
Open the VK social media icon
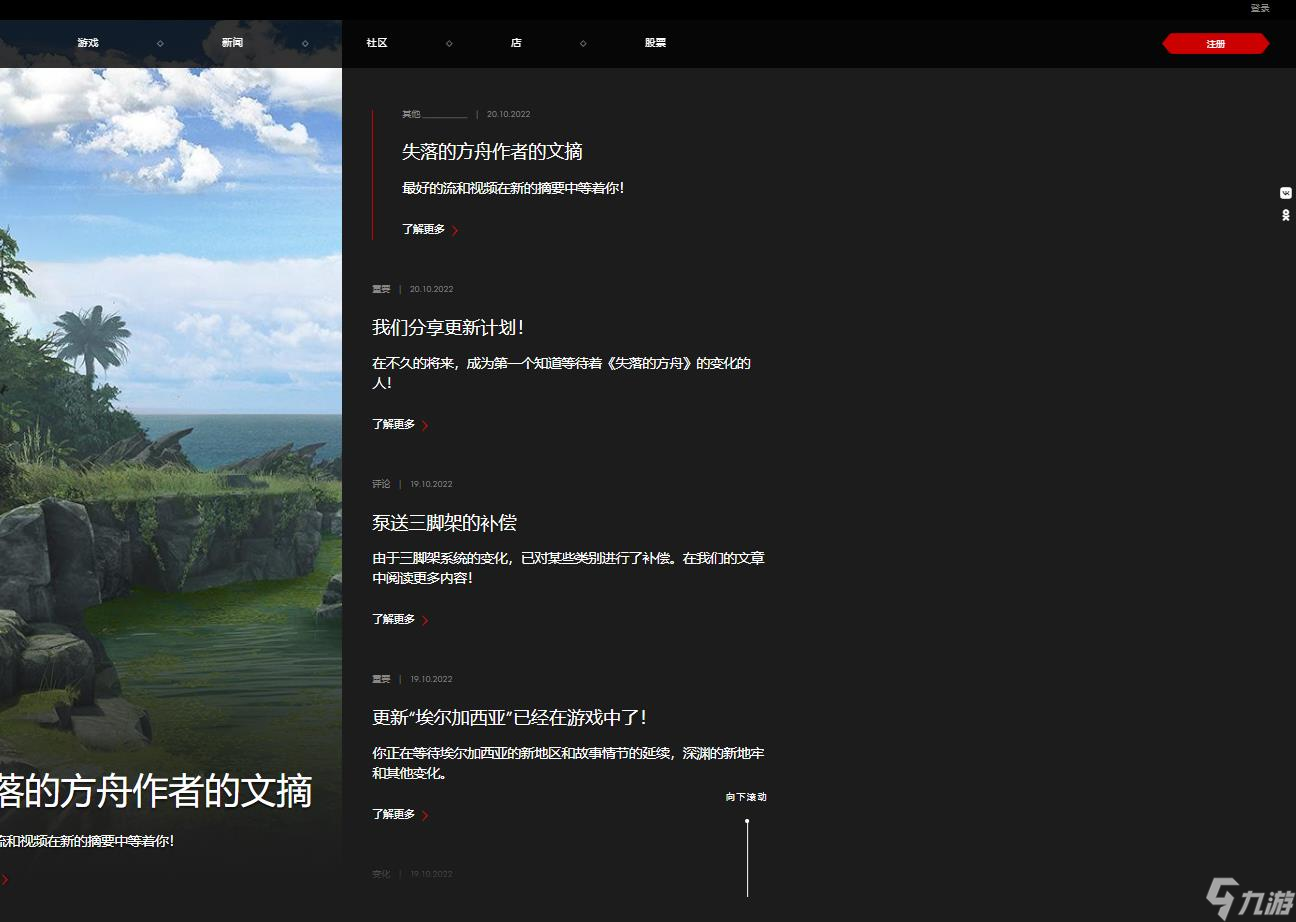click(1286, 193)
